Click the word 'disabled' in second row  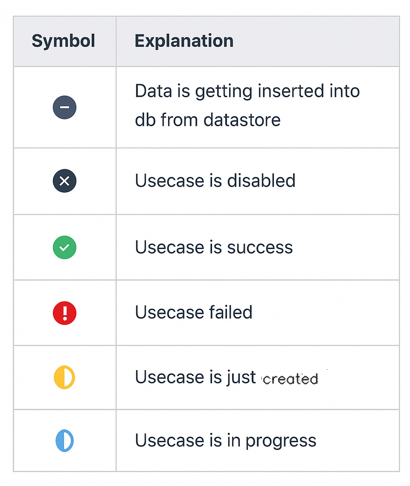261,181
